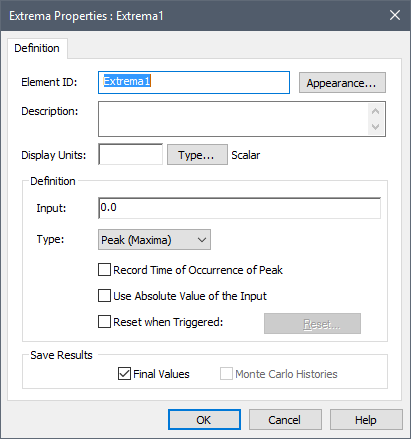Screen dimensions: 411x439
Task: Enable Record Time of Occurrence of Peak
Action: 104,270
